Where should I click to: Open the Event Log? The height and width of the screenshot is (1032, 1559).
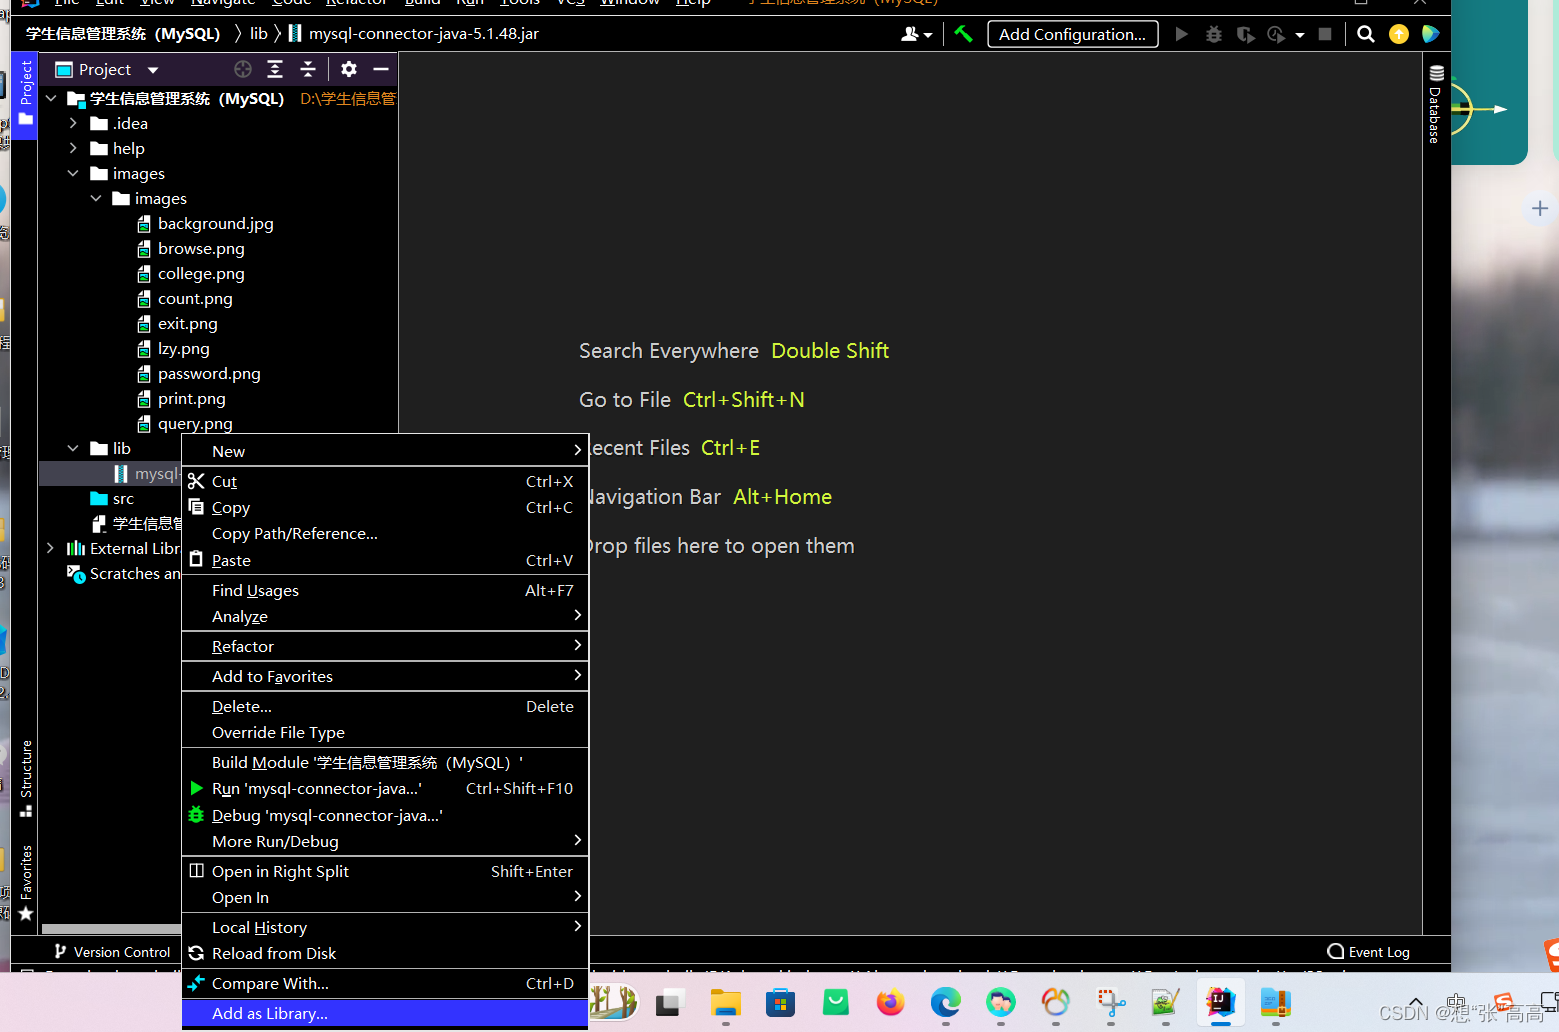point(1369,952)
